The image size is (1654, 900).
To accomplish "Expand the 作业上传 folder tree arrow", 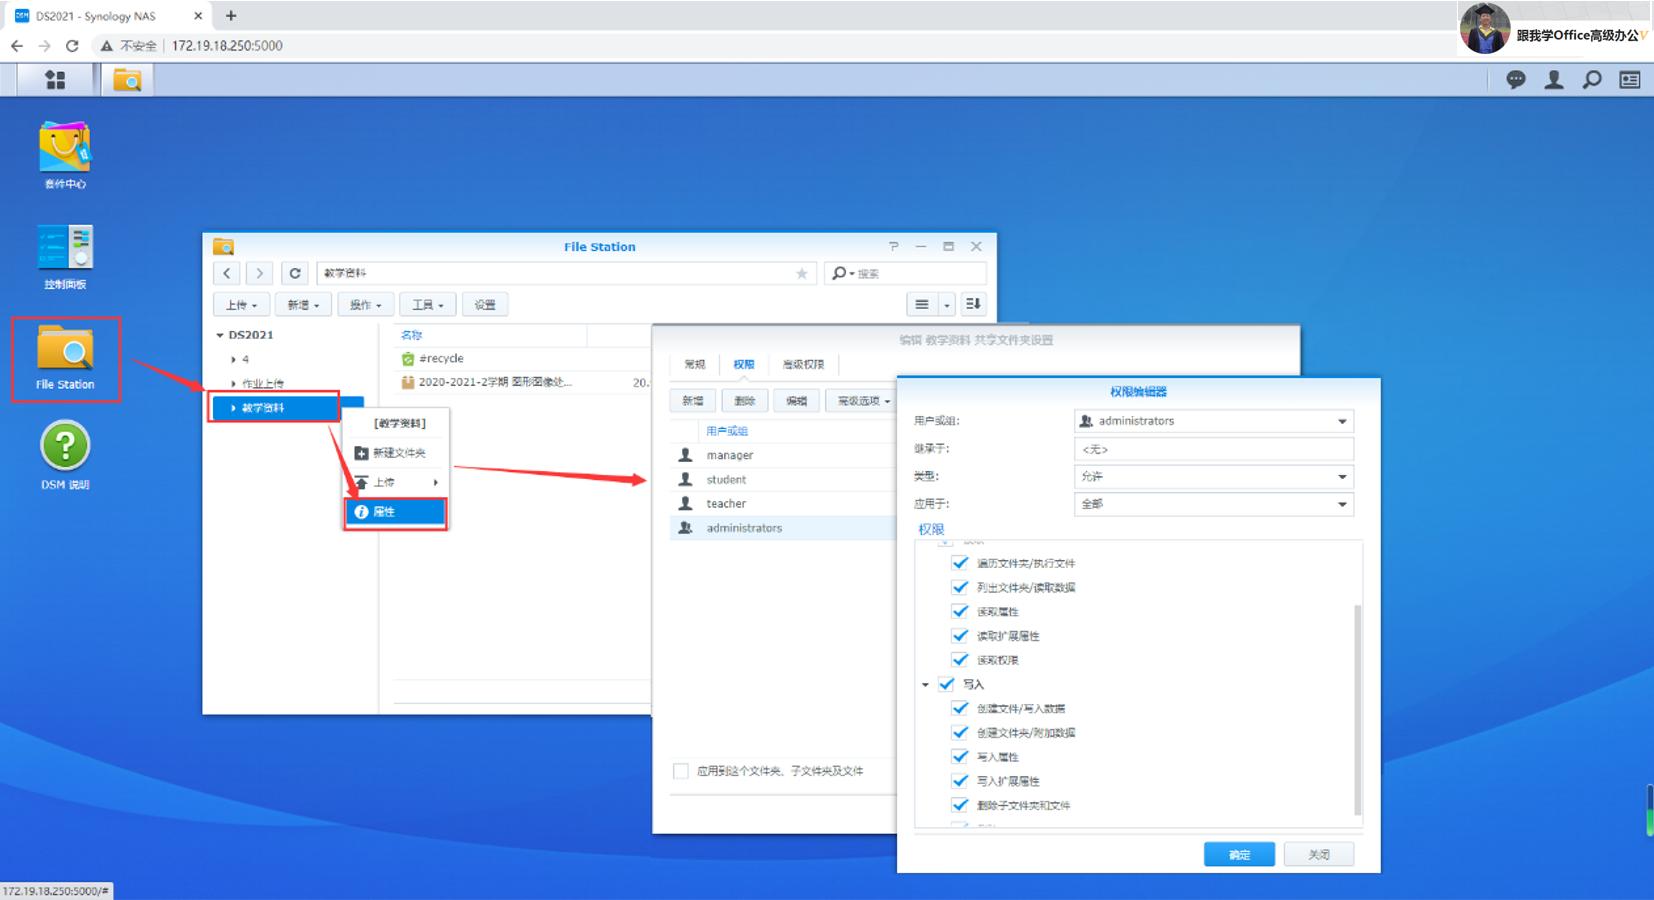I will tap(233, 384).
